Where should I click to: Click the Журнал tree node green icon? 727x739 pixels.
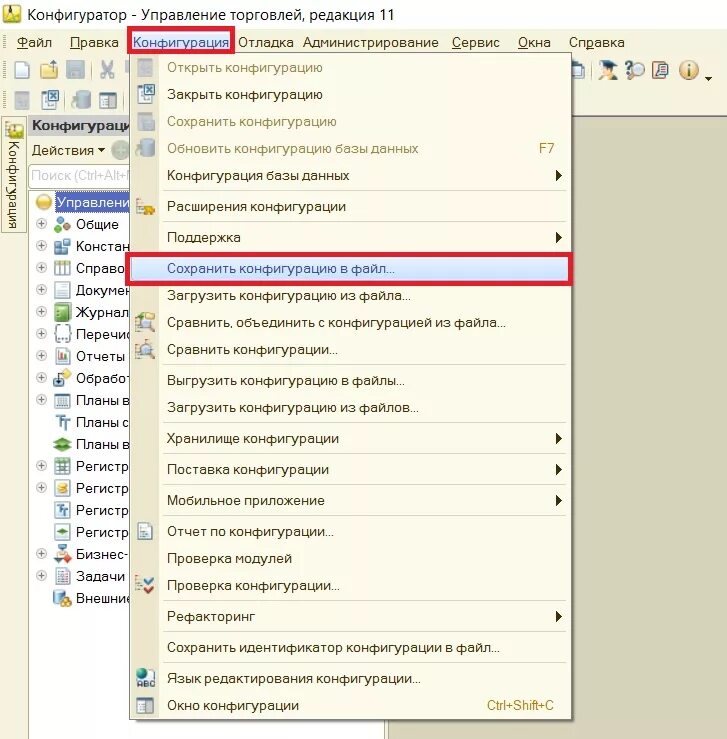click(62, 312)
